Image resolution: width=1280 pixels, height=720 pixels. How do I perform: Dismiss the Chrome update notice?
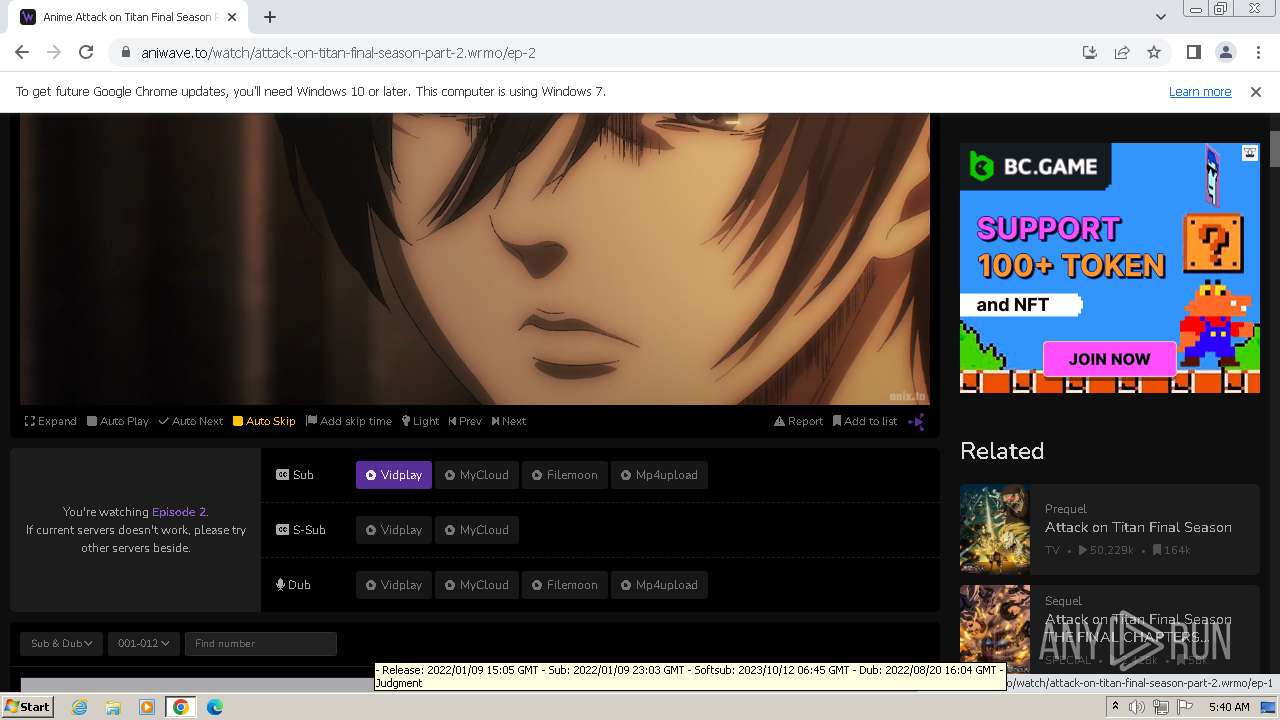tap(1256, 92)
